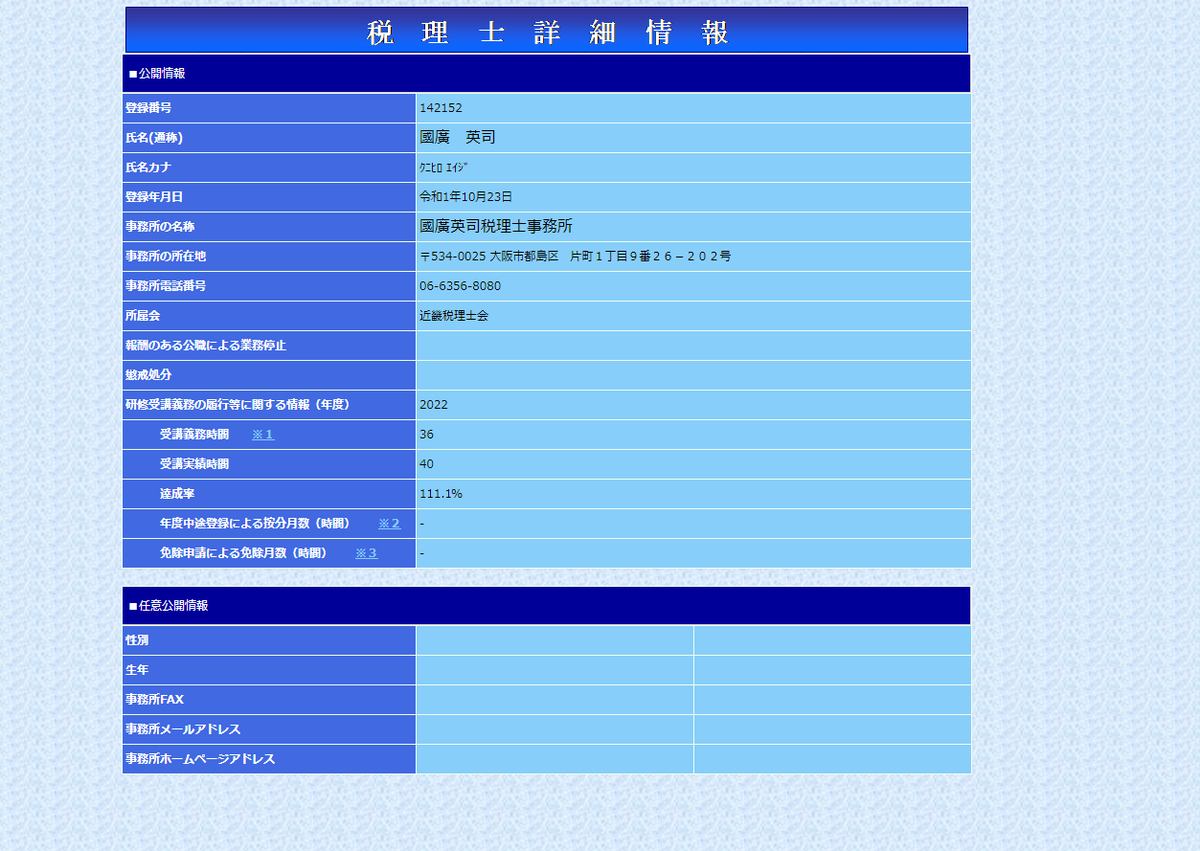Click the 事務所電話番号 label

[166, 286]
